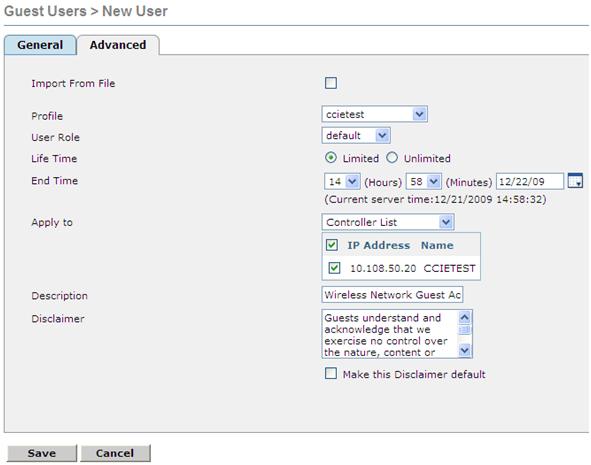
Task: Click the 10.108.50.20 IP address text
Action: click(383, 268)
